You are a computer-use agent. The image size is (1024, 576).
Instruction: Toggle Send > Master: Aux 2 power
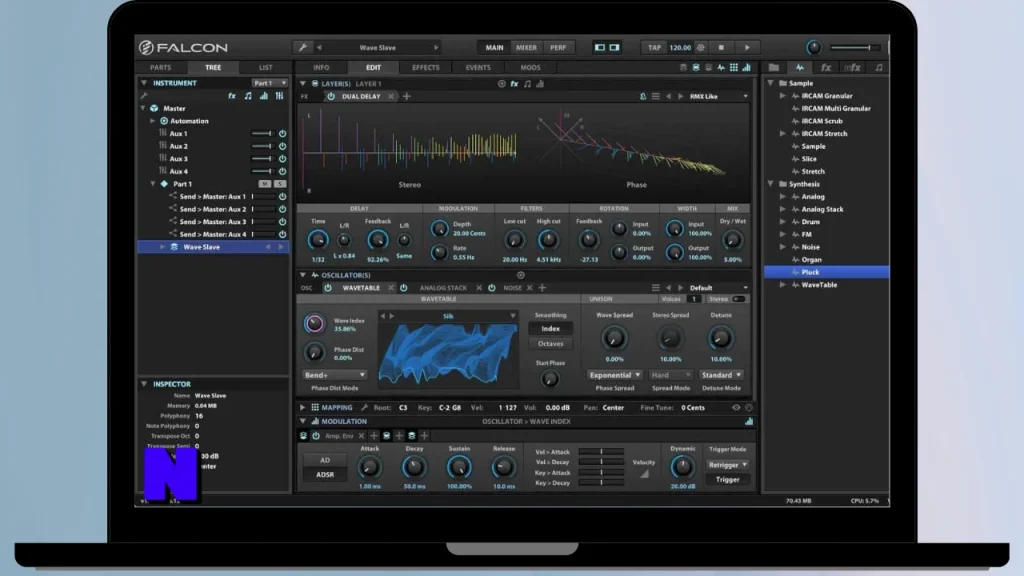[282, 209]
